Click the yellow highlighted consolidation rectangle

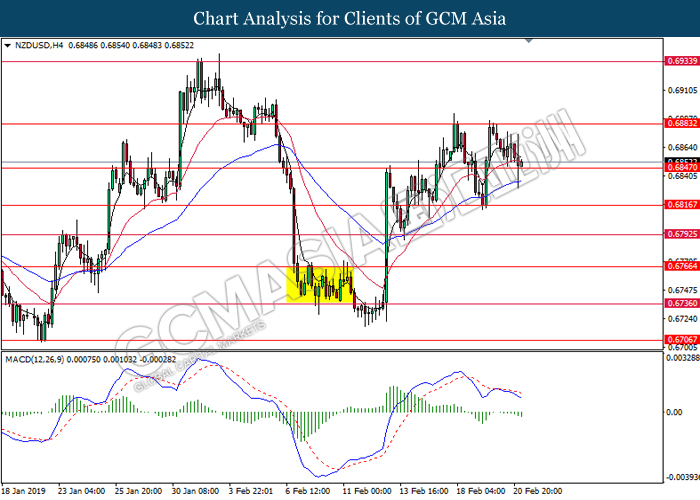tap(320, 285)
